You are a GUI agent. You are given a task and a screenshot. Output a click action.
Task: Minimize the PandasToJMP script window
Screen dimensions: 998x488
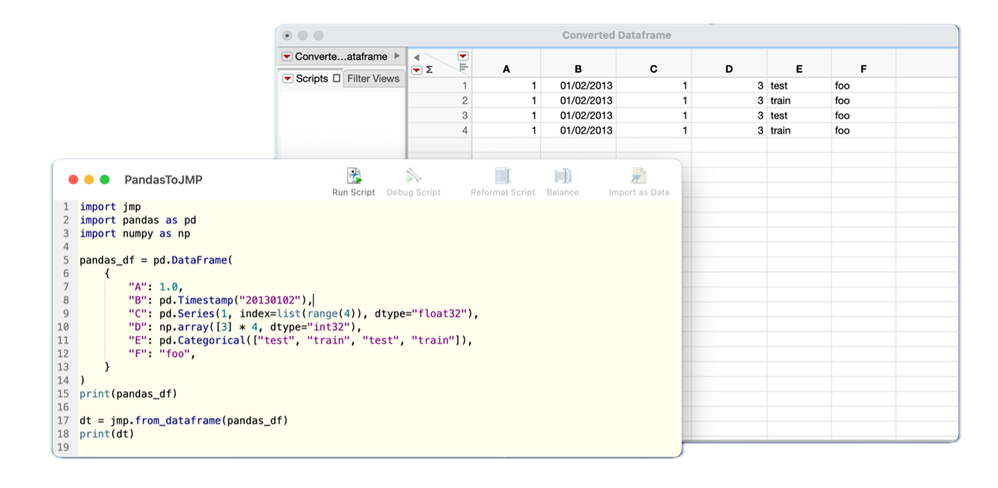point(89,180)
